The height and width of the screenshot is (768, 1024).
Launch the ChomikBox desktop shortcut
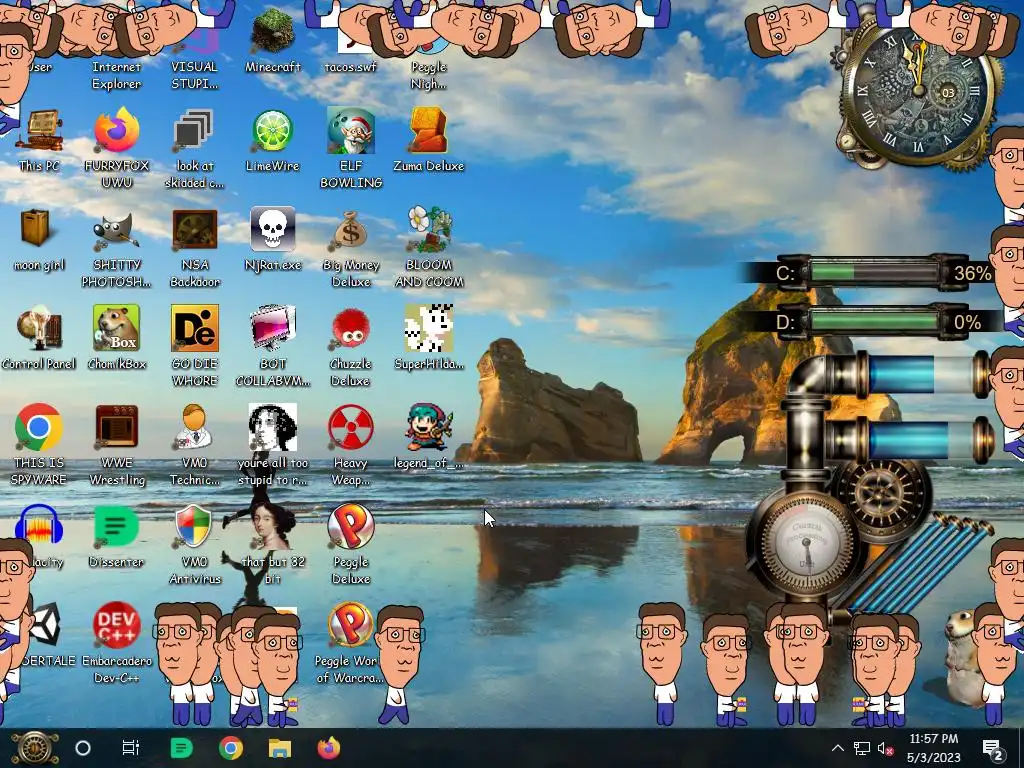click(x=116, y=338)
